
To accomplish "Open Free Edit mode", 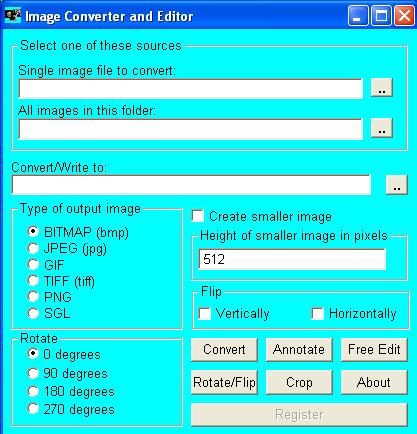I will pyautogui.click(x=374, y=350).
